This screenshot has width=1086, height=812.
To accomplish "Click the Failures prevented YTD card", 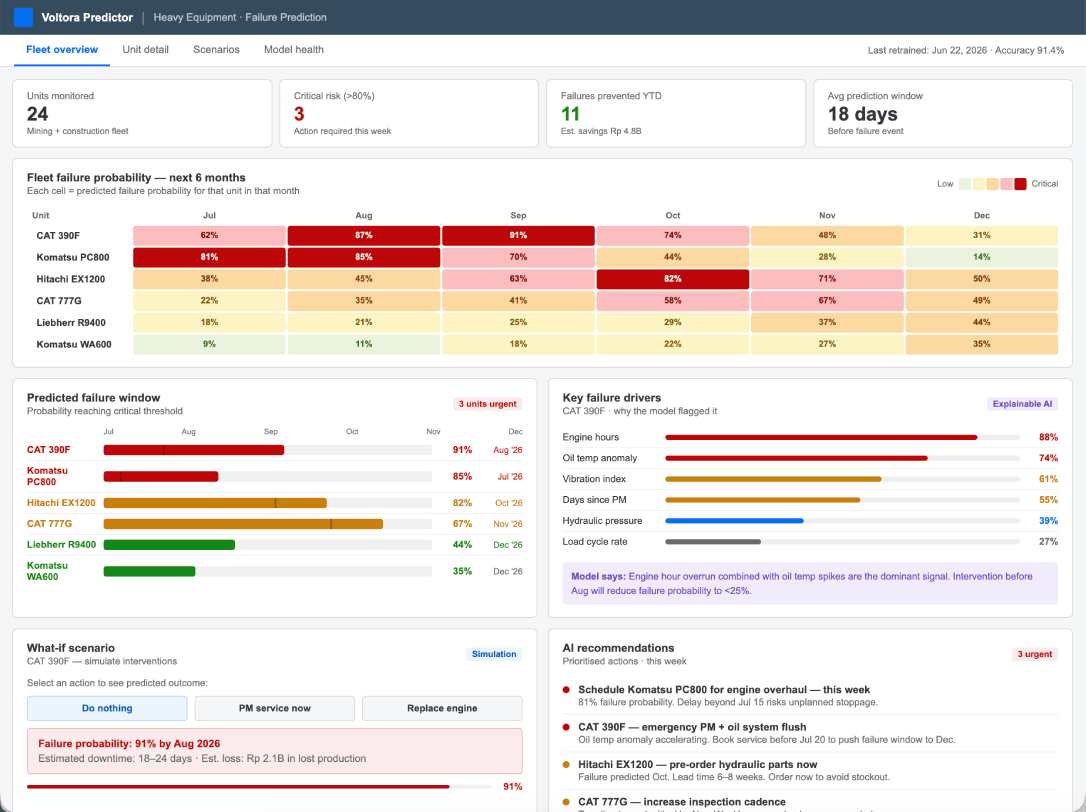I will tap(676, 113).
